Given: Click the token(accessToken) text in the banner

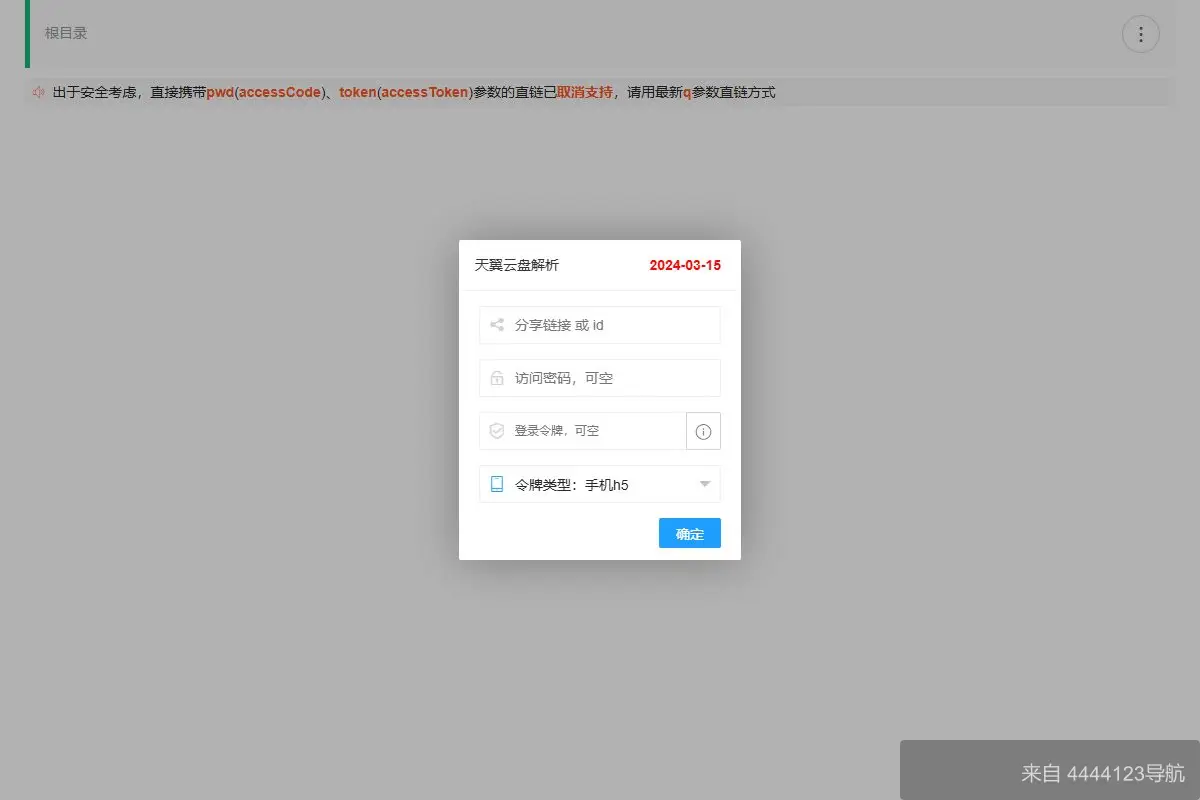Looking at the screenshot, I should coord(405,92).
